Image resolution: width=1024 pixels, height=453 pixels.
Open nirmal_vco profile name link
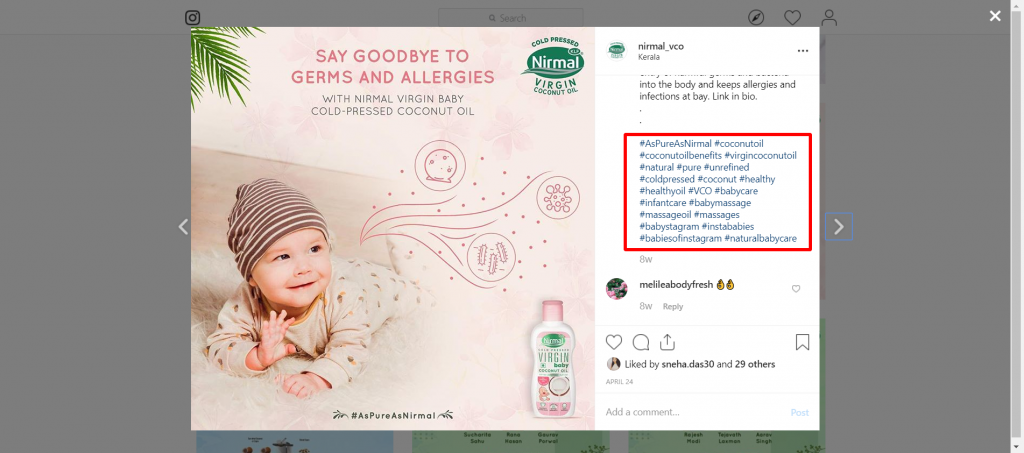[661, 46]
